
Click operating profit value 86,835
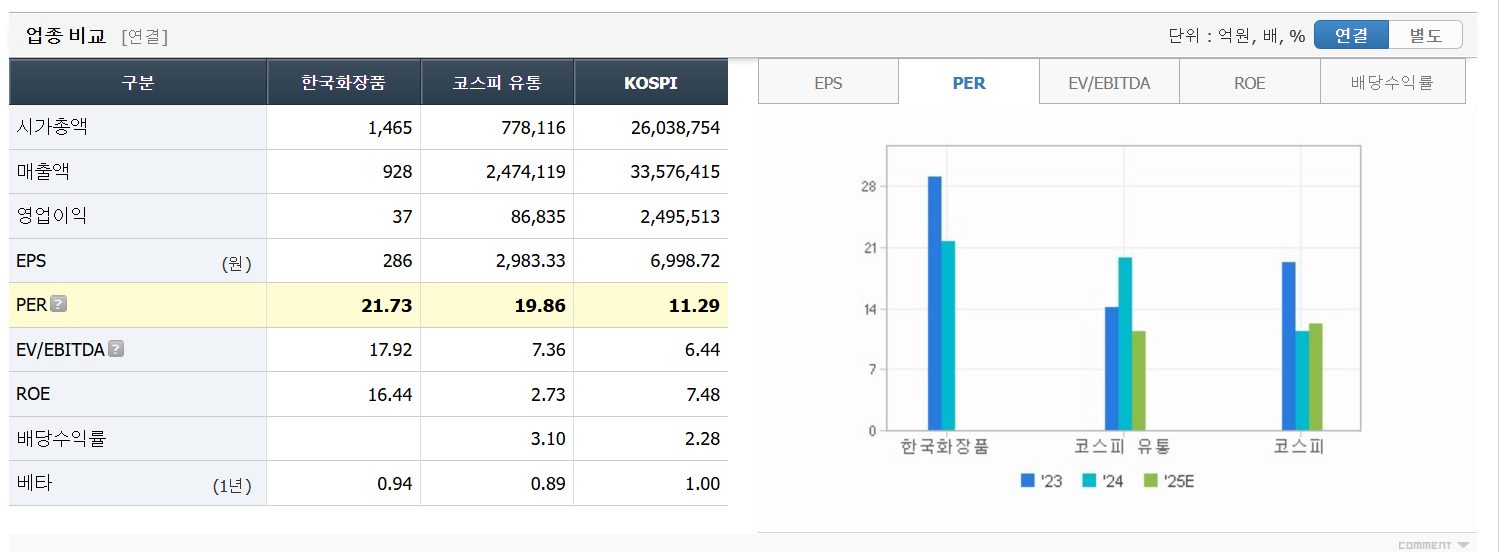pyautogui.click(x=537, y=216)
